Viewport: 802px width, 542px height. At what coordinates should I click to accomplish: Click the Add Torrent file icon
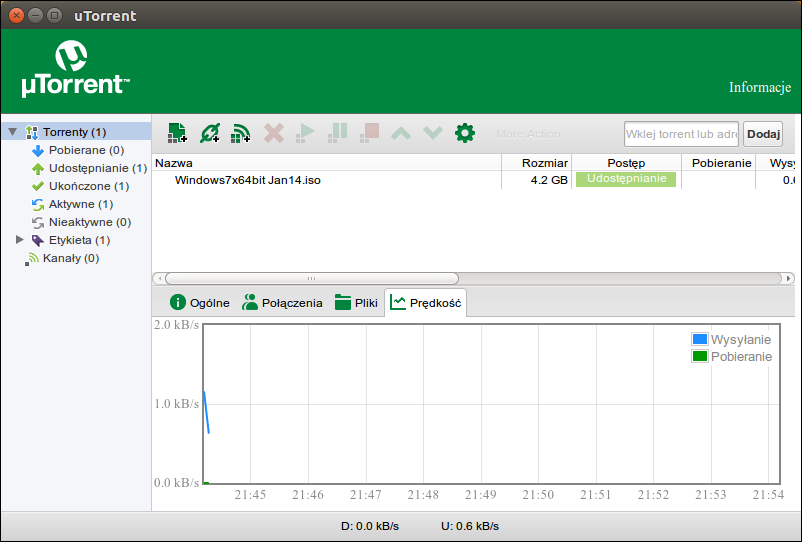(x=177, y=133)
